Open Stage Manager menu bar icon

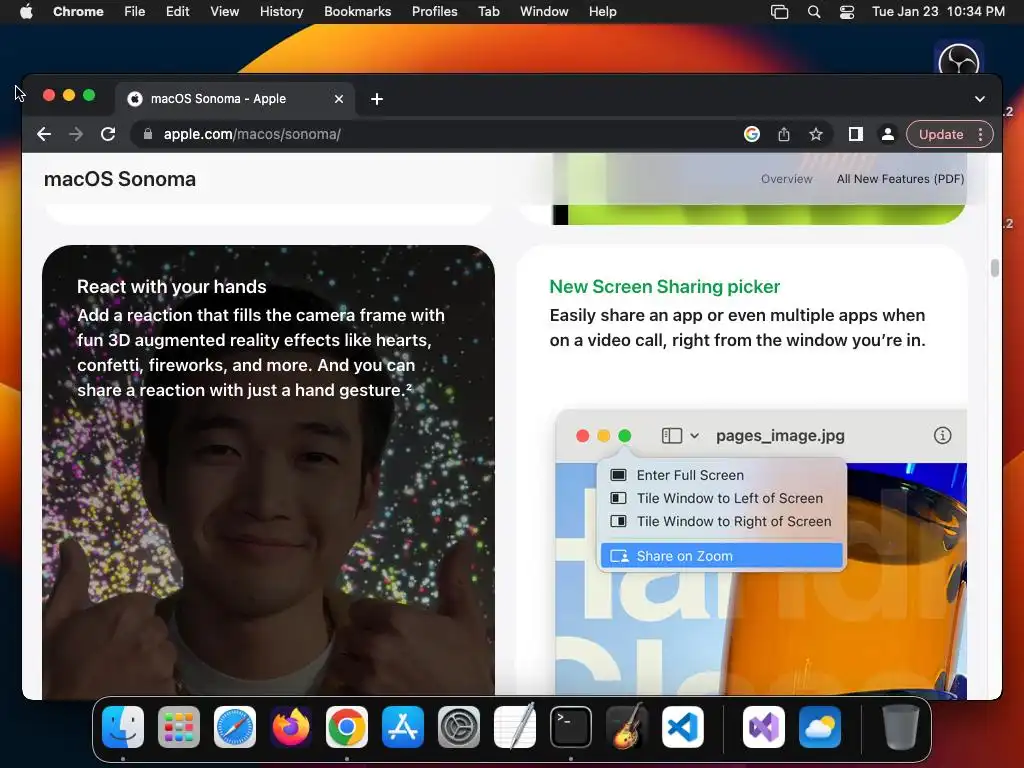pyautogui.click(x=780, y=12)
